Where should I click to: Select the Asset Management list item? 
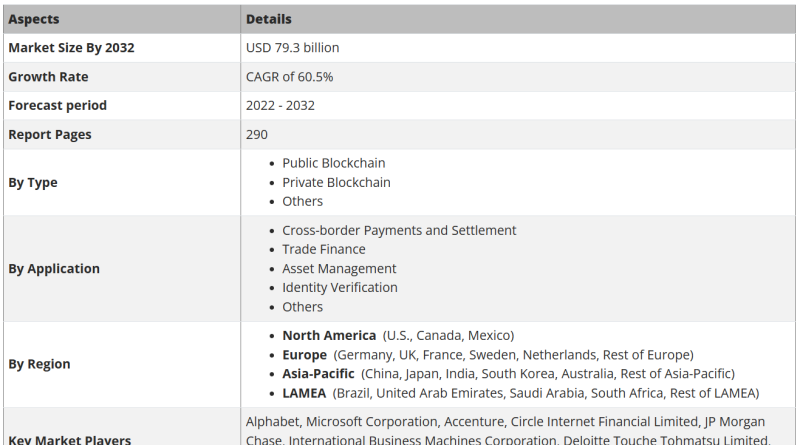coord(339,269)
